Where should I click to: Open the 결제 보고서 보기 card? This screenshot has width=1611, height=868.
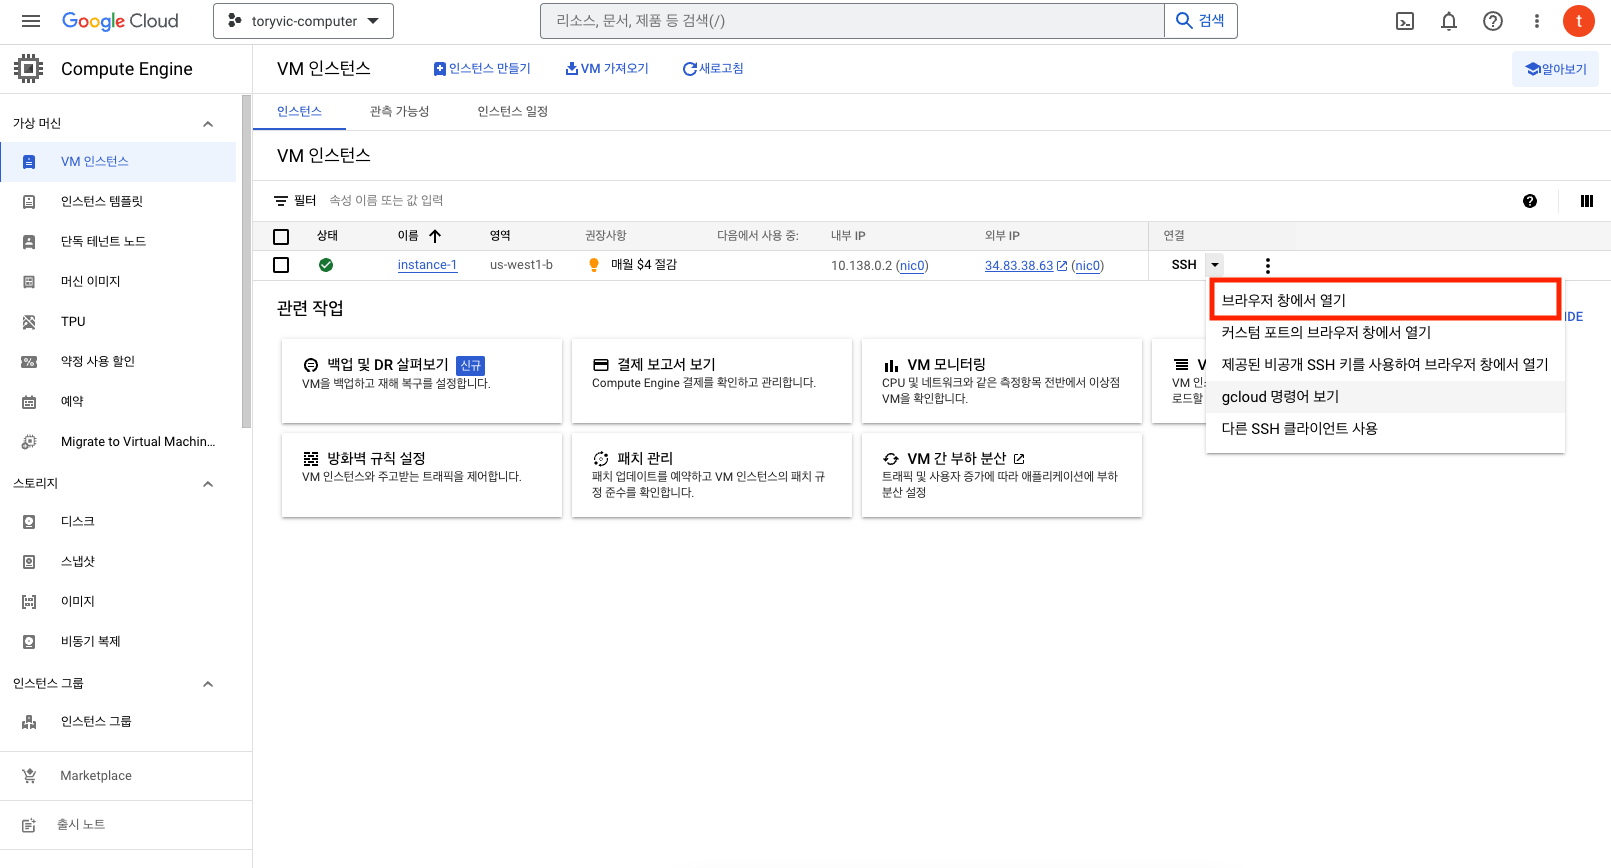pos(712,381)
